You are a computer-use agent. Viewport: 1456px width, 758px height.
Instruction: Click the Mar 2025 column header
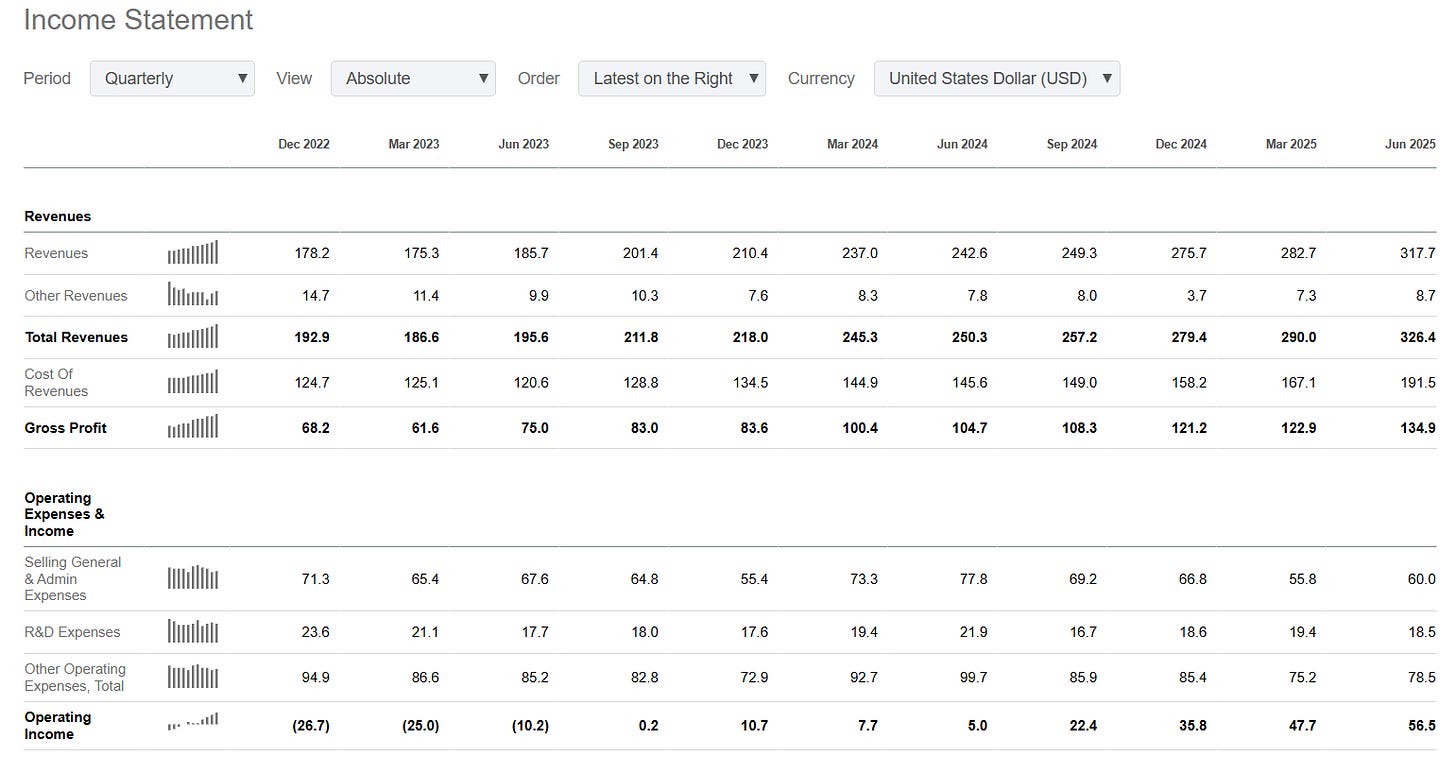pyautogui.click(x=1291, y=144)
